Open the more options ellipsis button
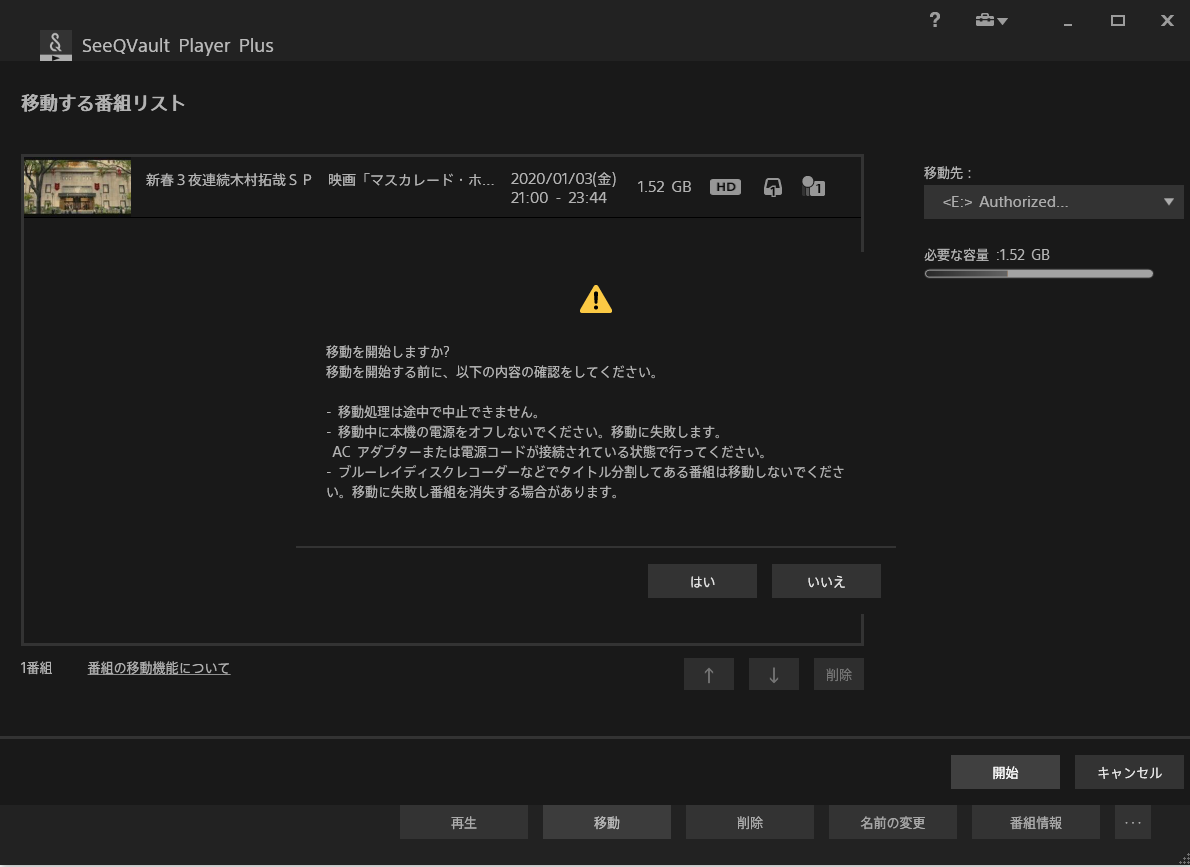This screenshot has height=867, width=1190. [1133, 823]
